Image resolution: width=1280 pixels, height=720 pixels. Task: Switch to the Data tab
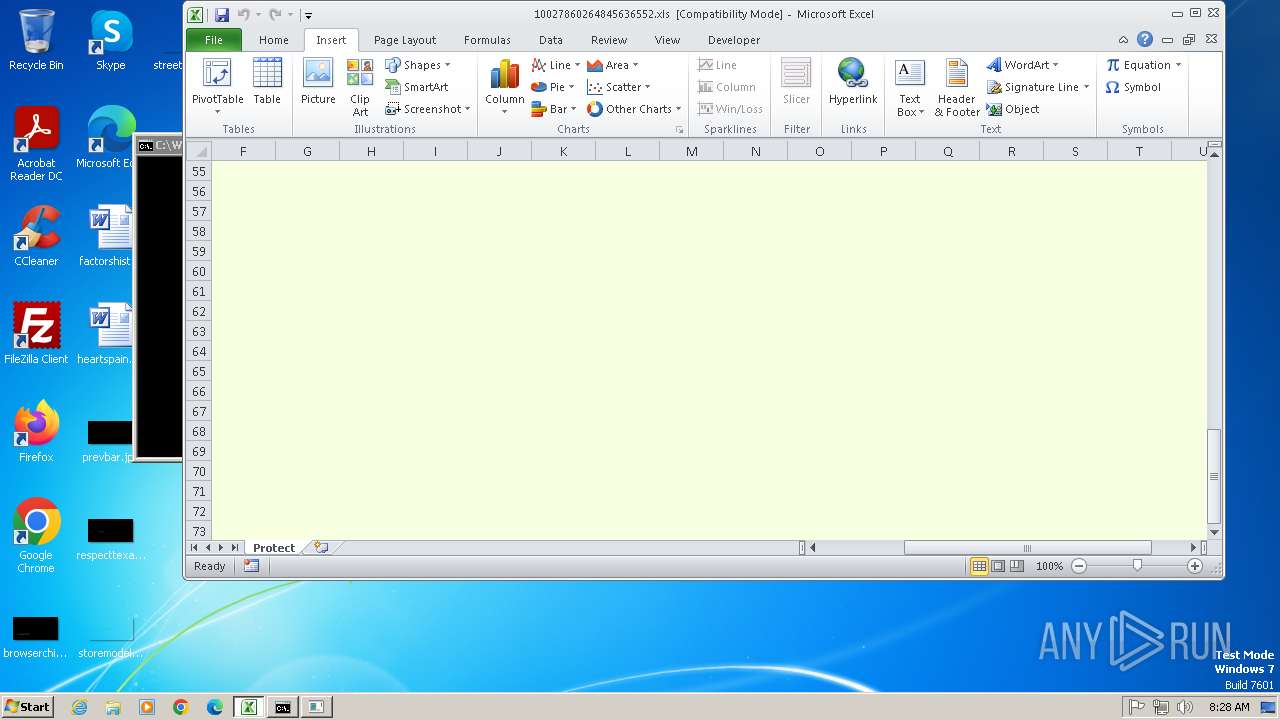click(551, 40)
